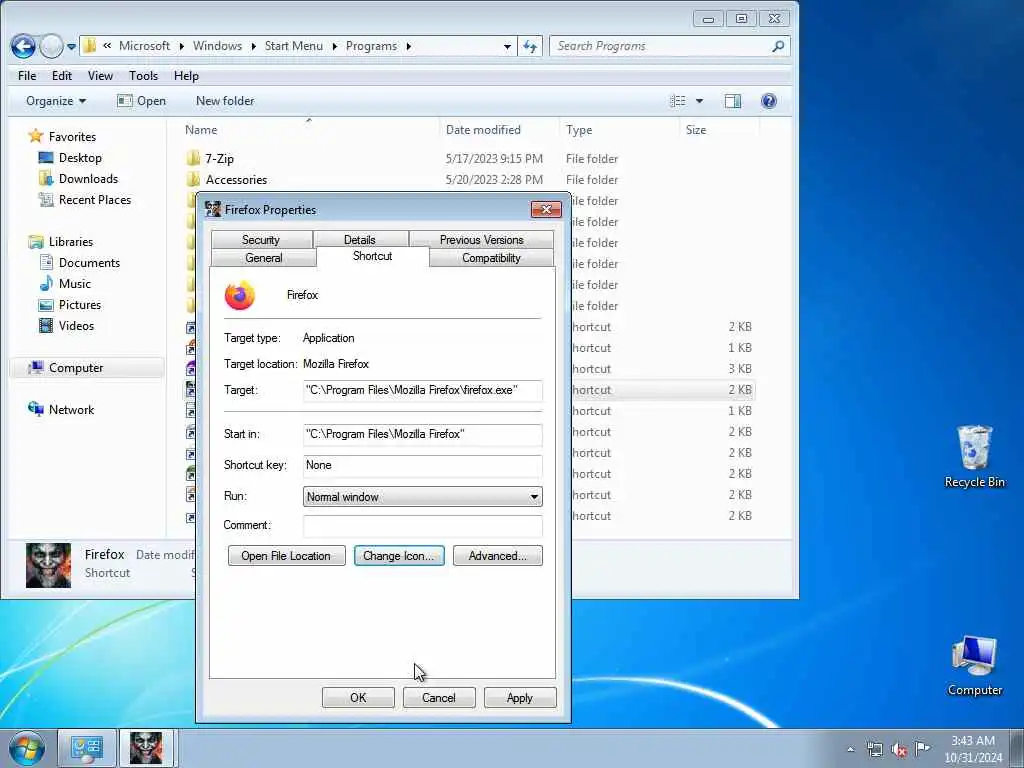1024x768 pixels.
Task: Select the Accessories folder row
Action: [x=469, y=179]
